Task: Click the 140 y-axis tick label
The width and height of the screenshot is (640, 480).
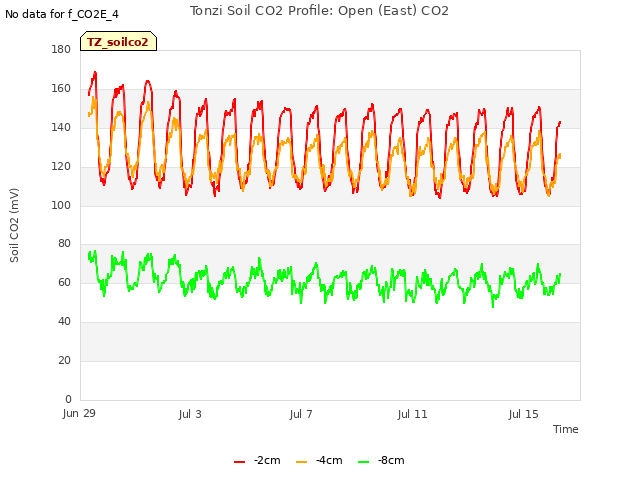Action: [x=61, y=127]
